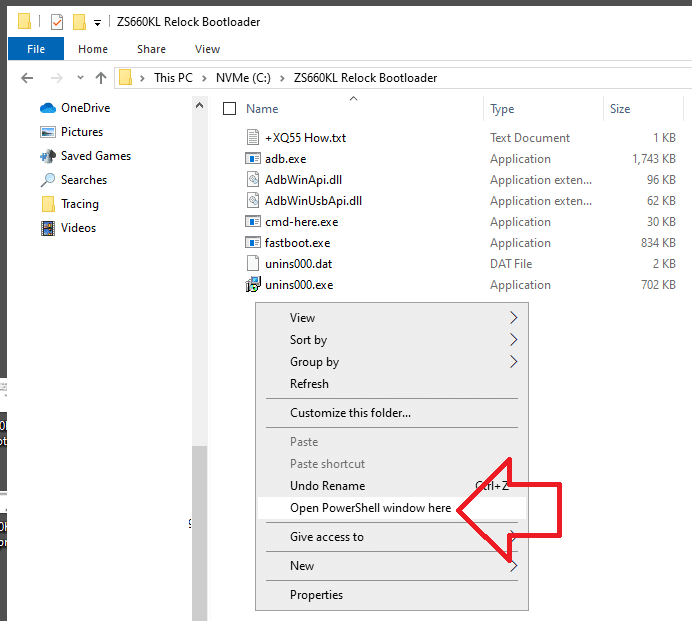Image resolution: width=692 pixels, height=621 pixels.
Task: Click the +XQ55 How.txt document icon
Action: (253, 138)
